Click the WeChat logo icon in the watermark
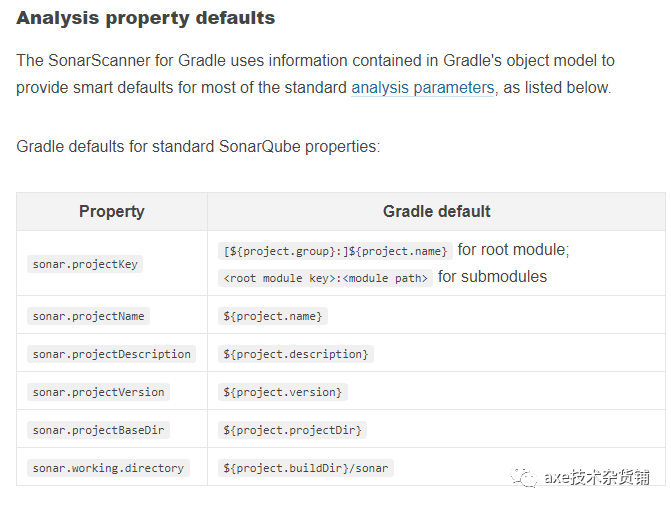671x507 pixels. pyautogui.click(x=525, y=477)
